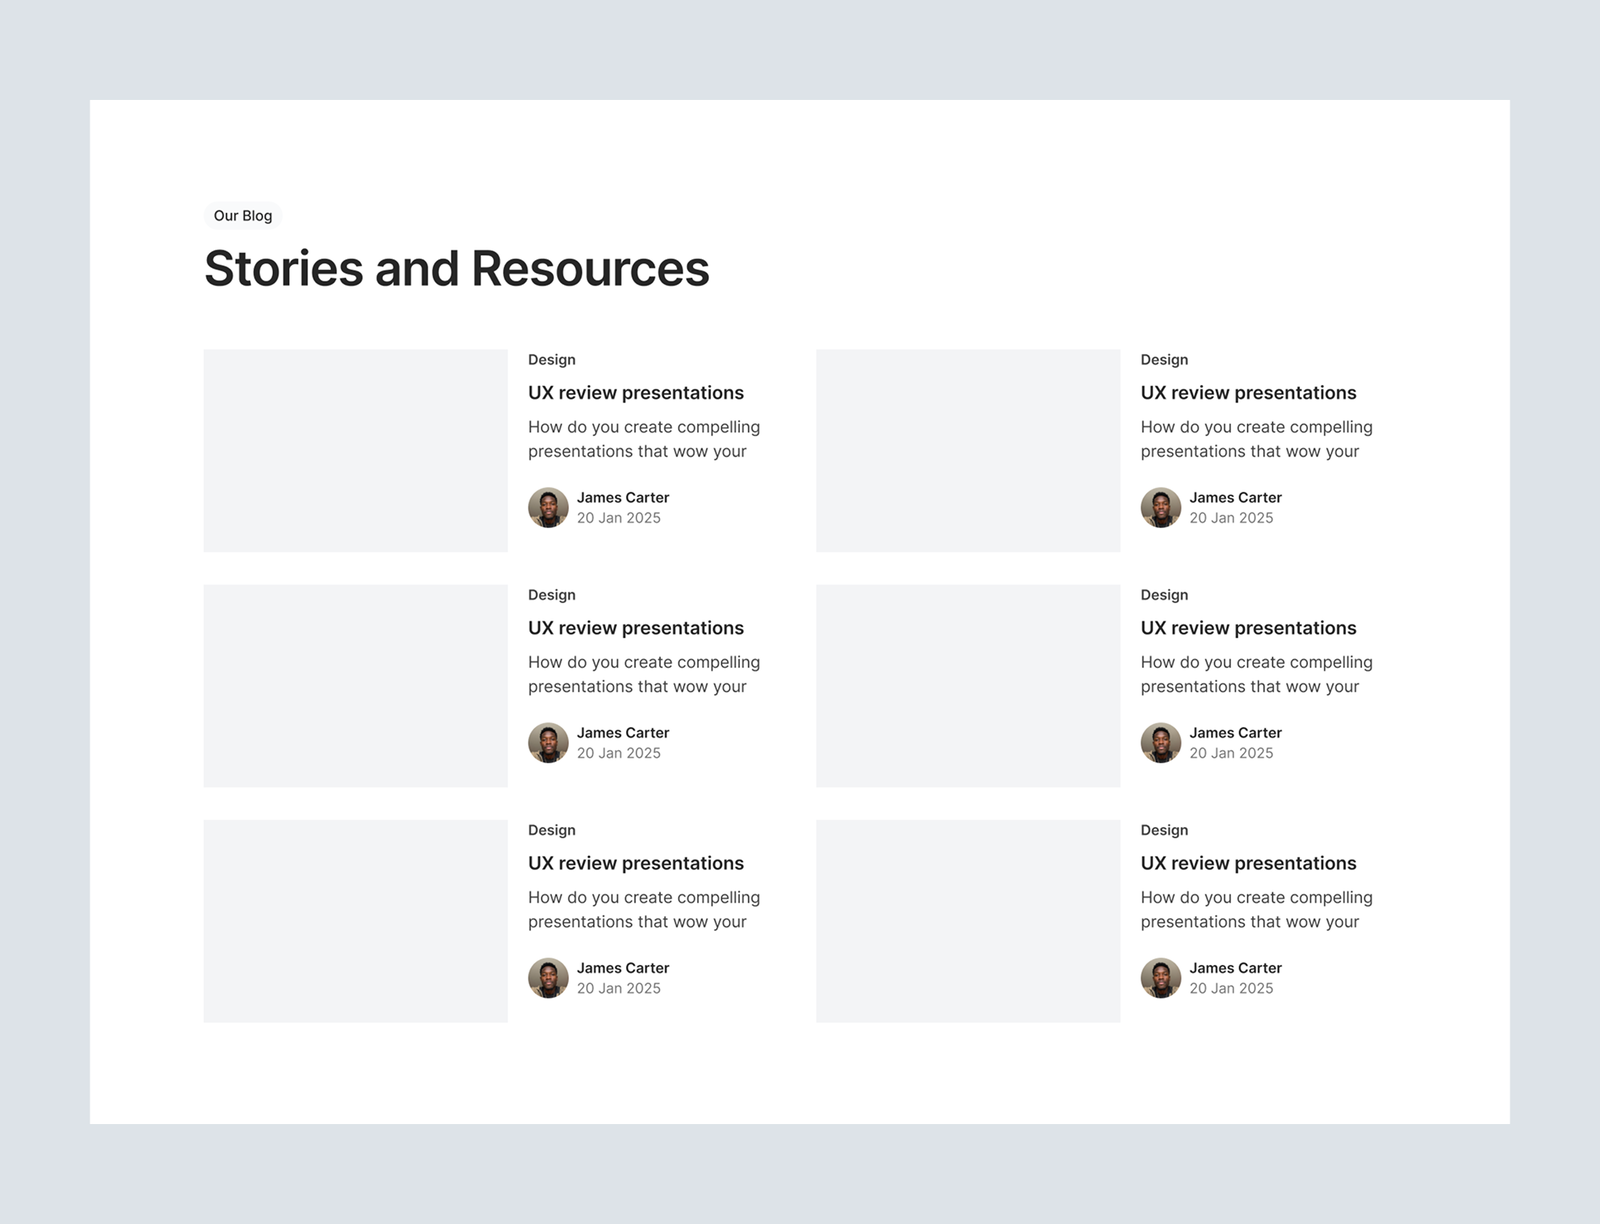Click the author avatar in the middle-left card
Image resolution: width=1600 pixels, height=1224 pixels.
548,743
